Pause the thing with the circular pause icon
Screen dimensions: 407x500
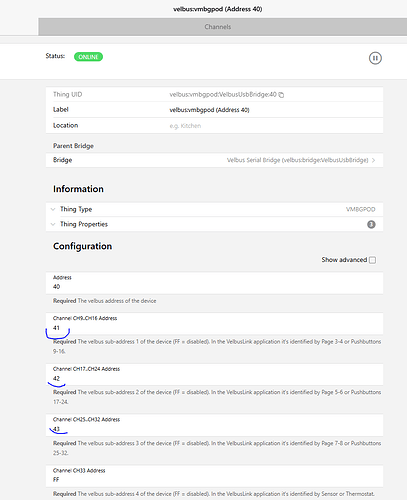(x=375, y=58)
